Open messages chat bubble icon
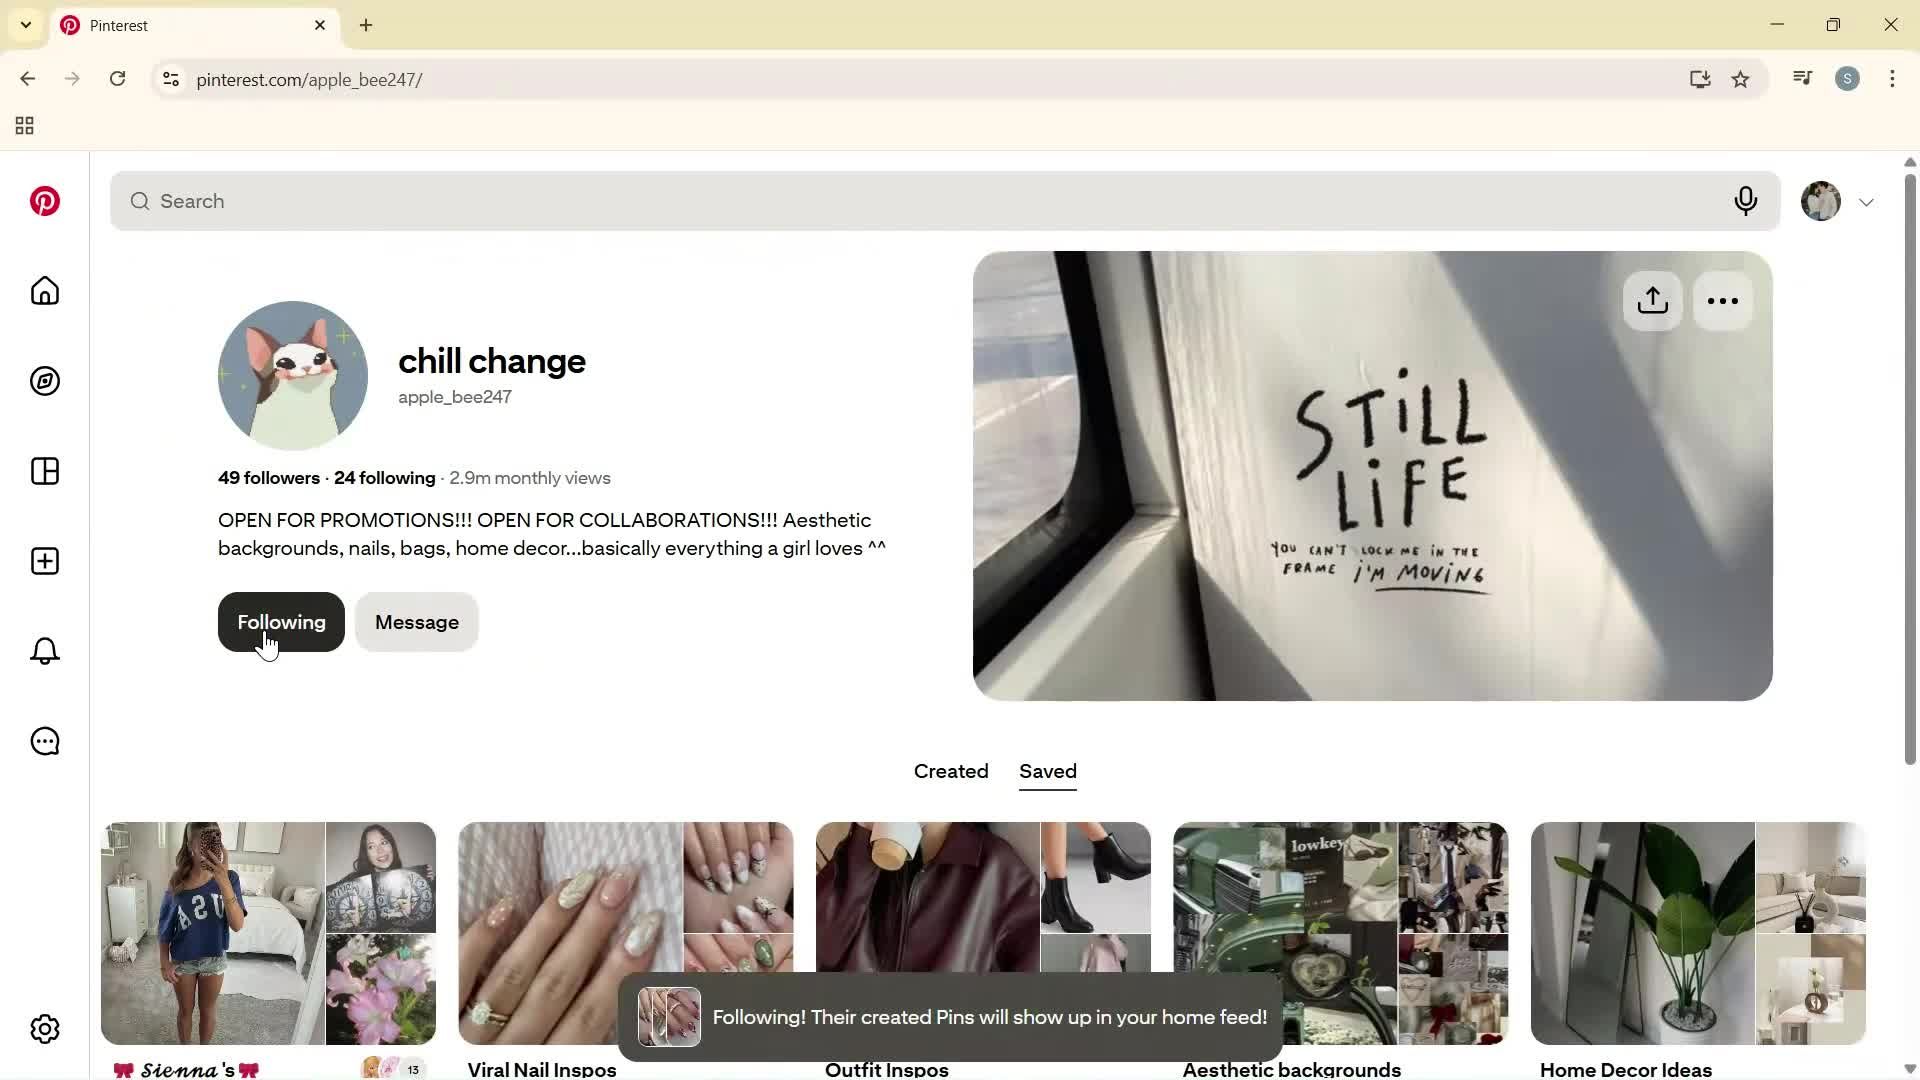This screenshot has width=1920, height=1080. point(45,741)
